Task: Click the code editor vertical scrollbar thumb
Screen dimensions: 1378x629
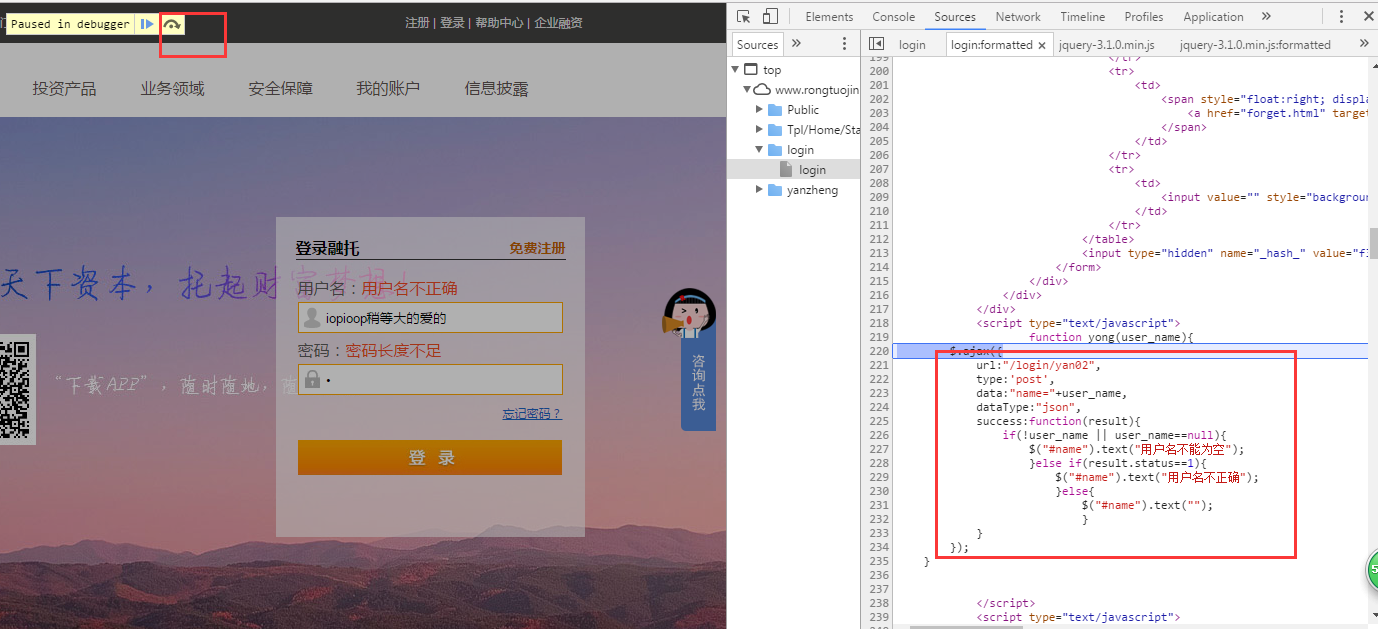Action: (1374, 243)
